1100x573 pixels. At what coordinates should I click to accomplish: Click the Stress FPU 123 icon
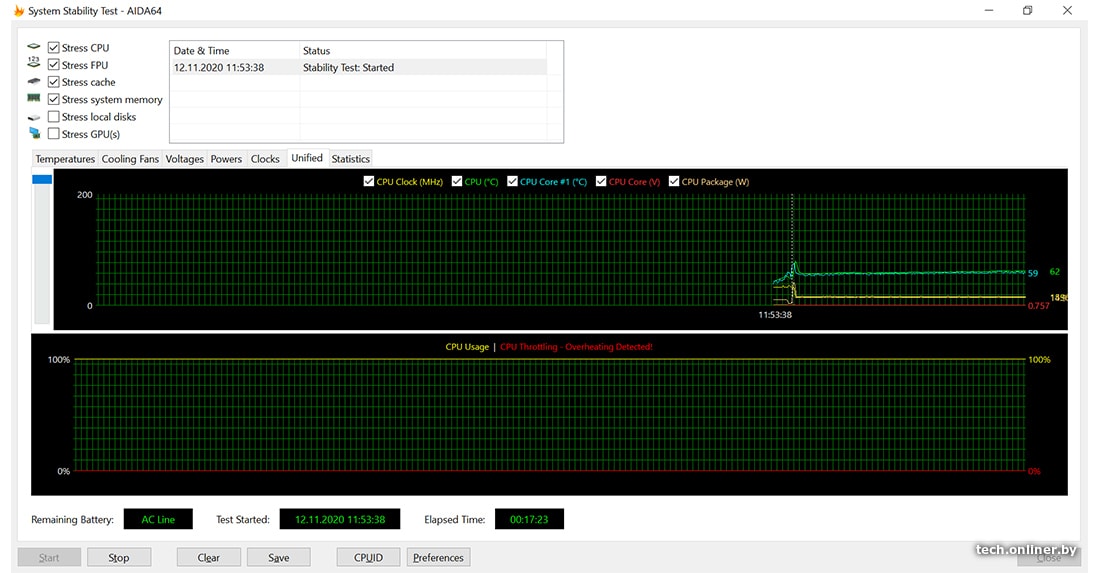tap(34, 63)
